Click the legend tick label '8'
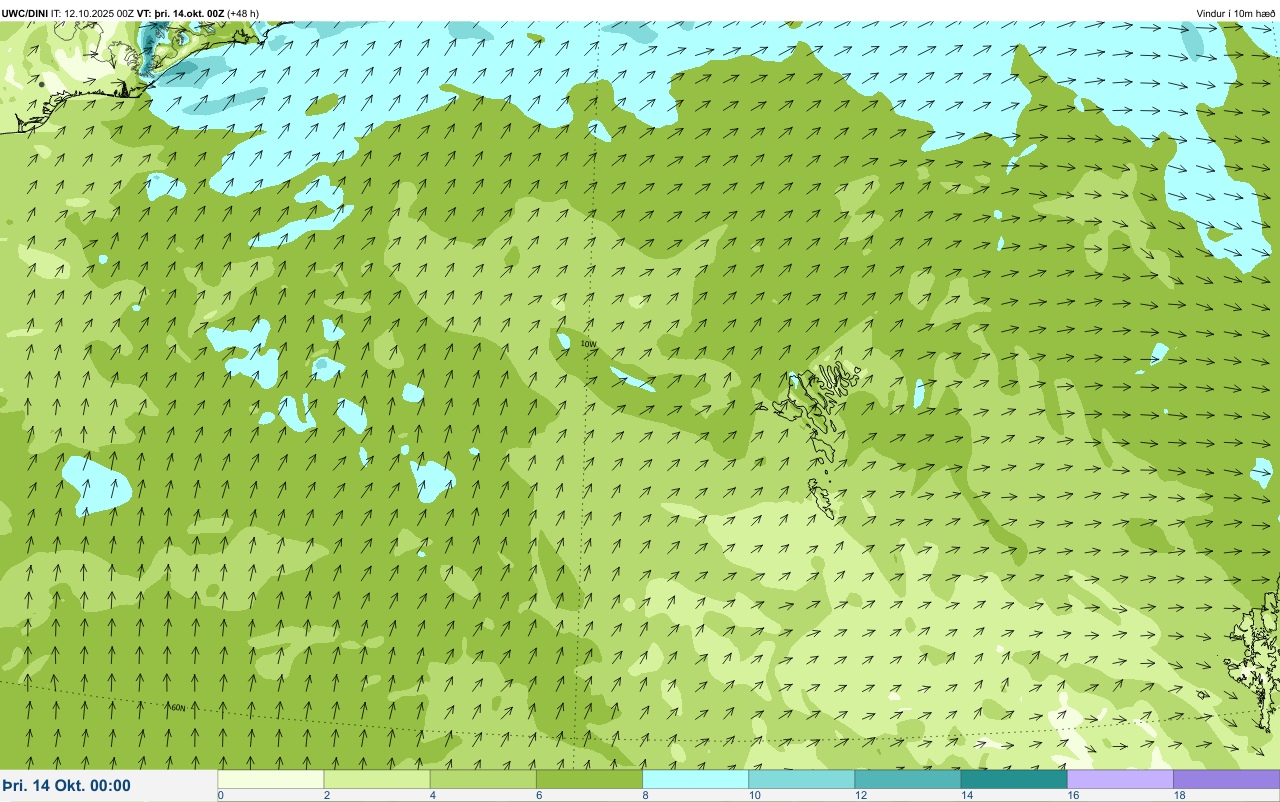 click(645, 795)
